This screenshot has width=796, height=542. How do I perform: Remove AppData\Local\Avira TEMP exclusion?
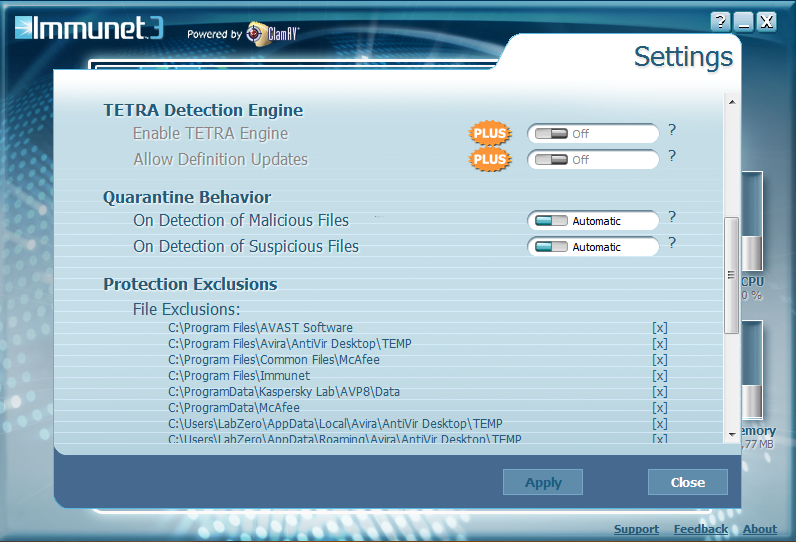[659, 424]
